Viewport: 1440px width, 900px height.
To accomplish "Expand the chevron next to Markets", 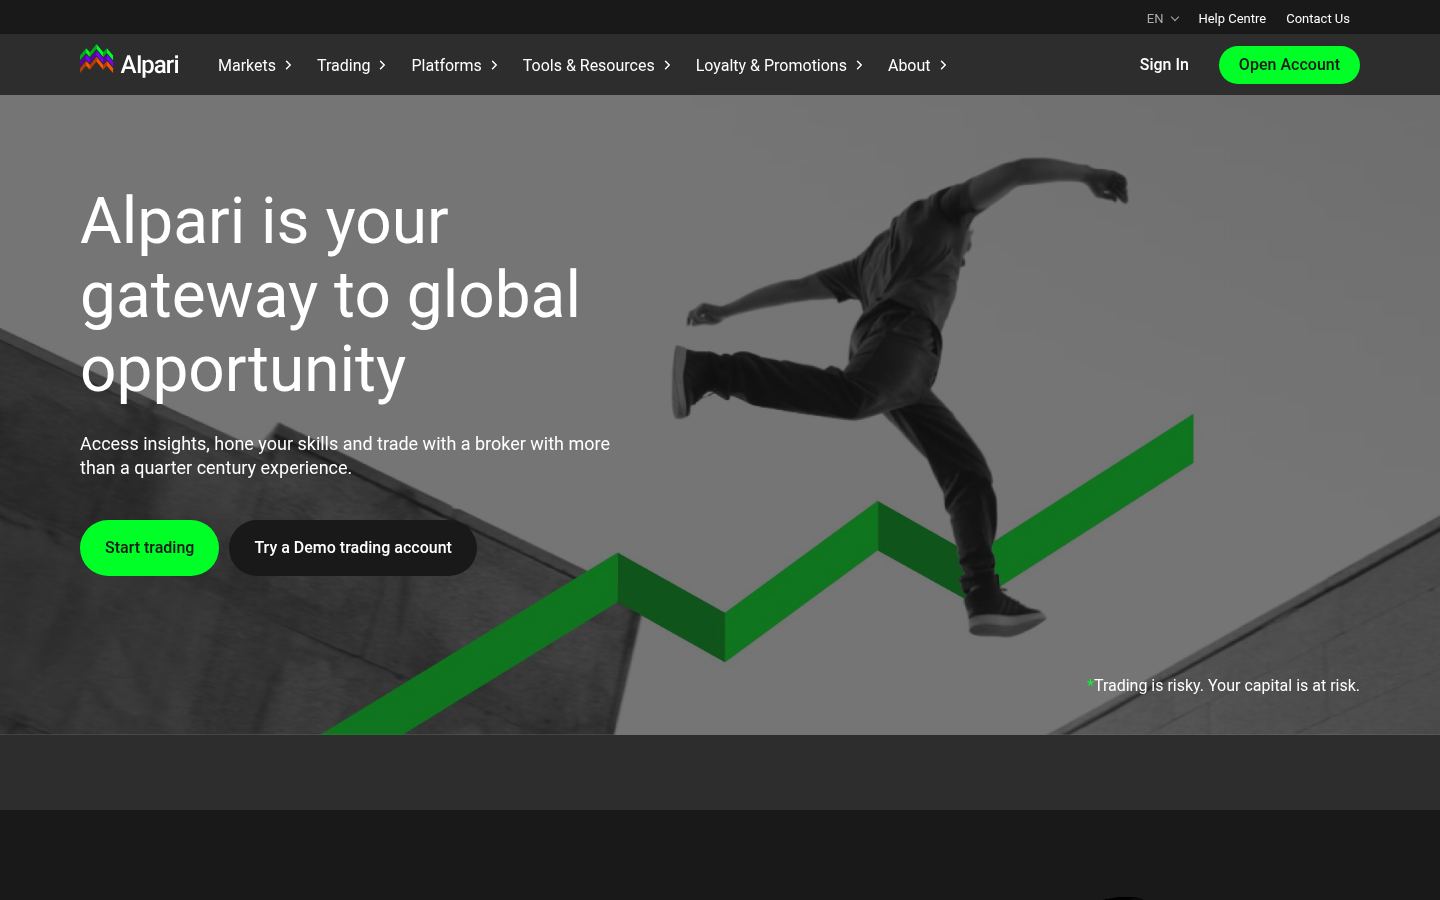I will 288,65.
